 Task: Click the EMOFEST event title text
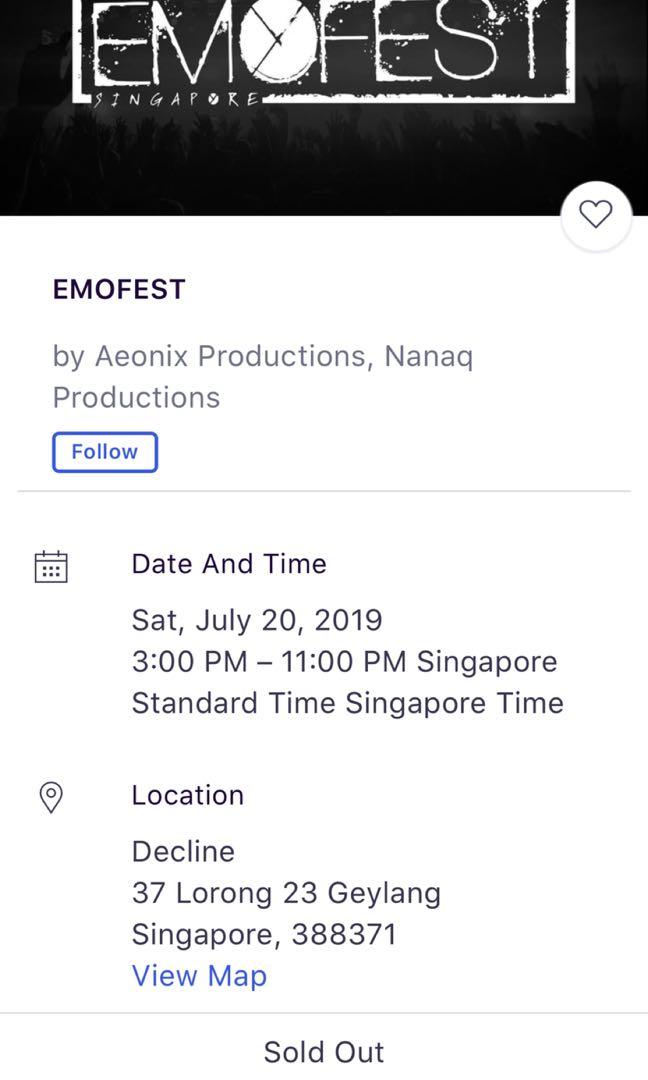pos(119,290)
